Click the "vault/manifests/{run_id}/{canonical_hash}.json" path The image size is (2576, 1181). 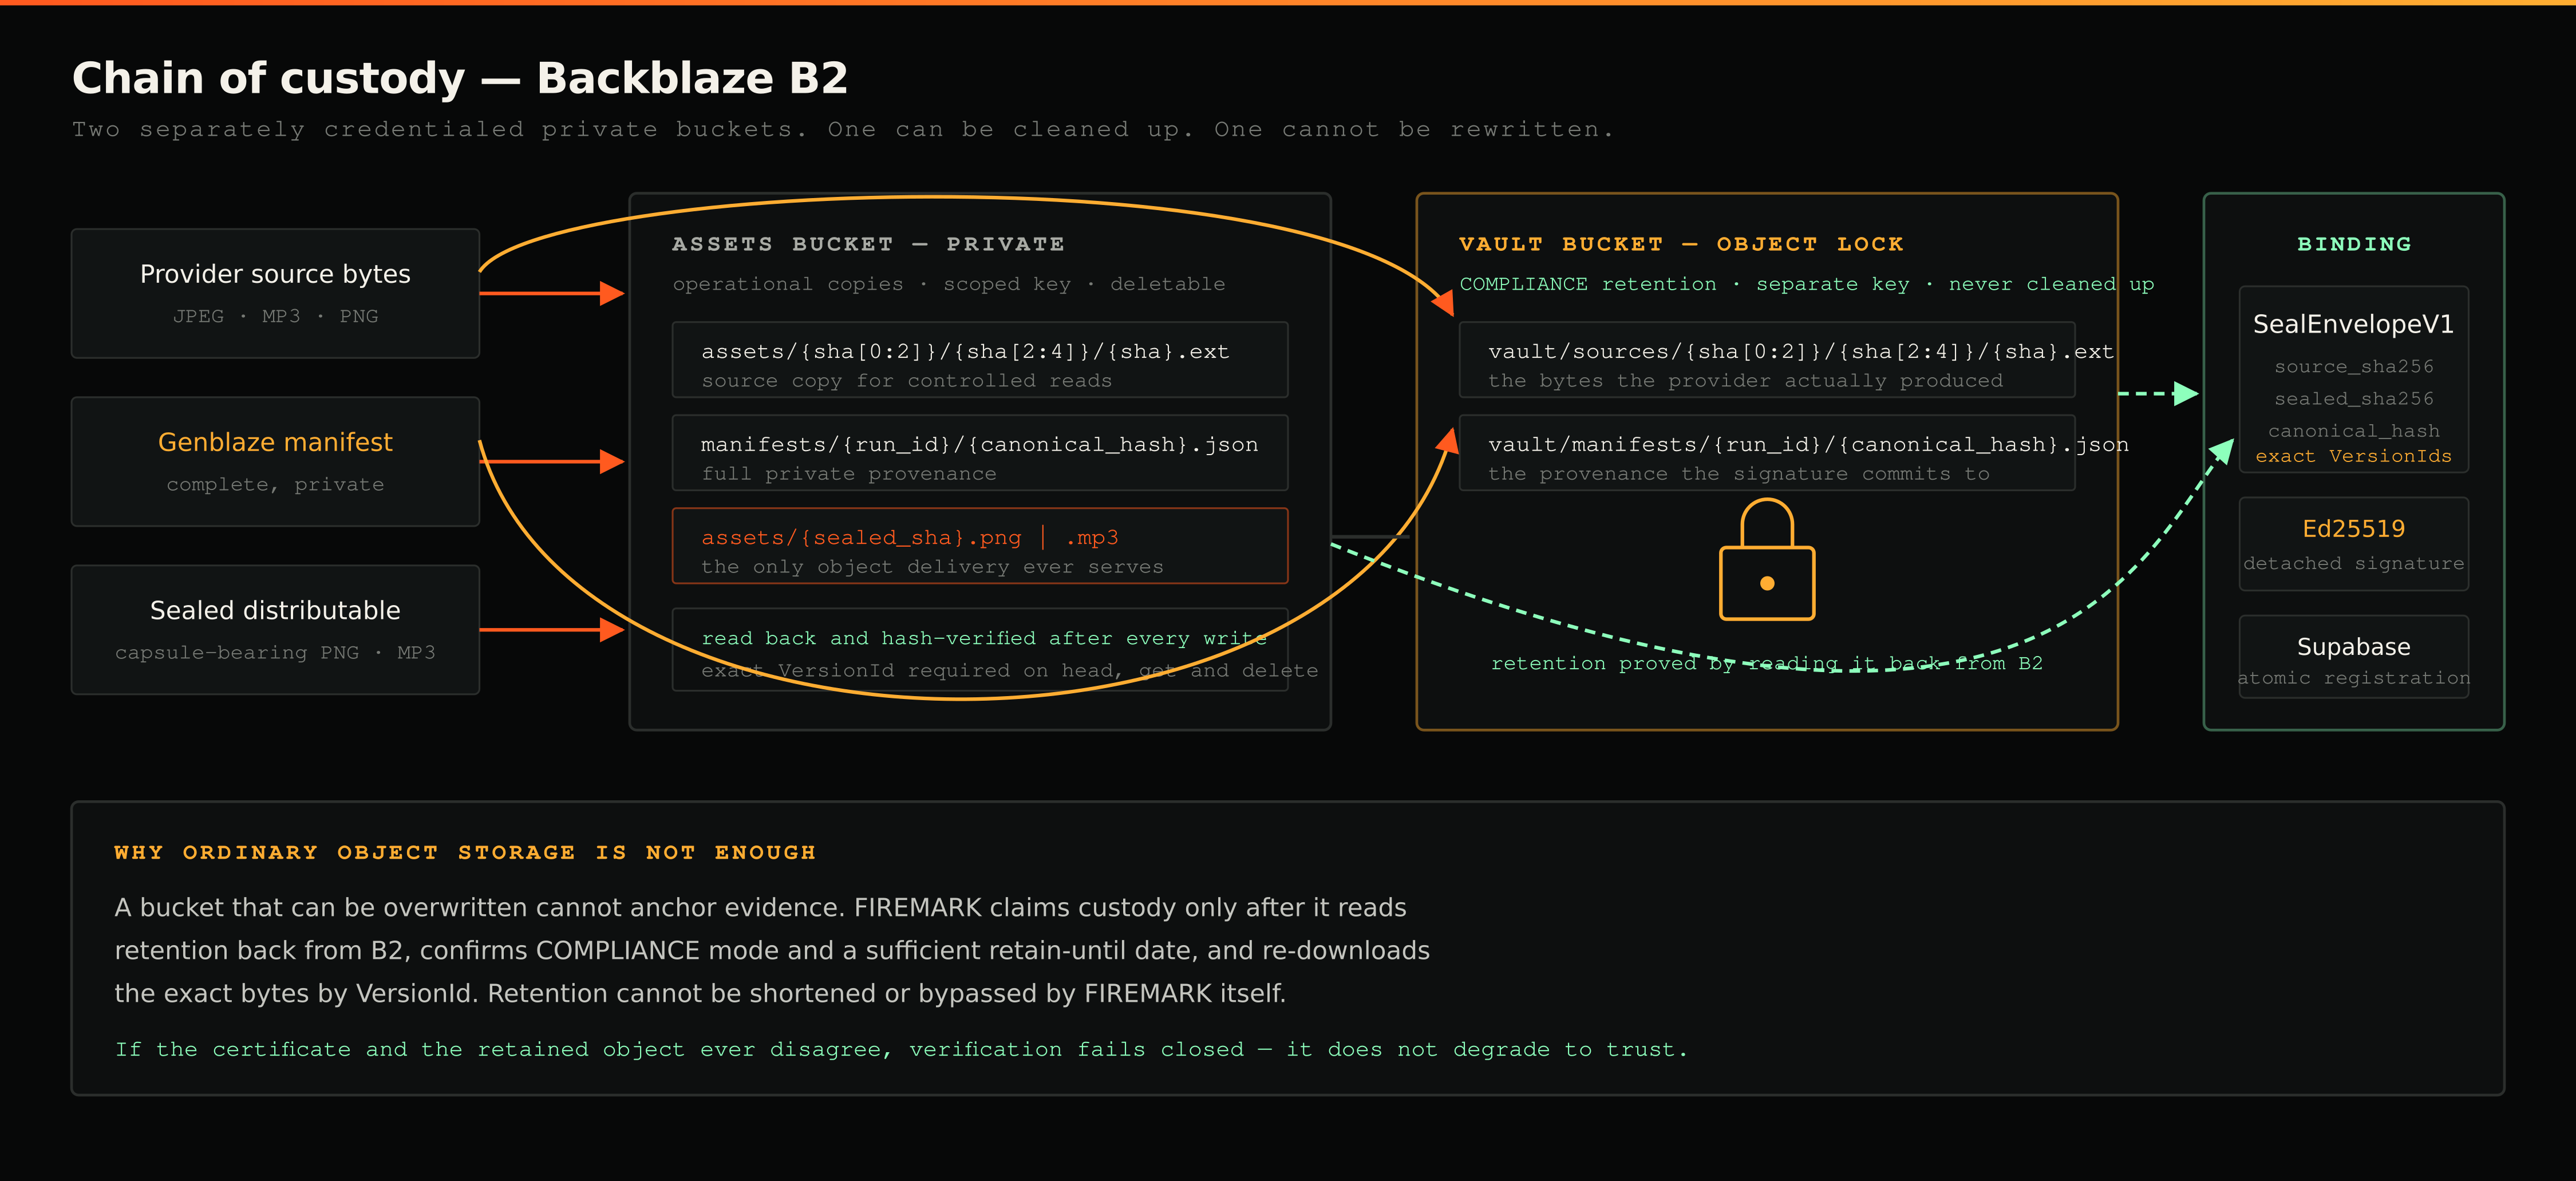1808,444
